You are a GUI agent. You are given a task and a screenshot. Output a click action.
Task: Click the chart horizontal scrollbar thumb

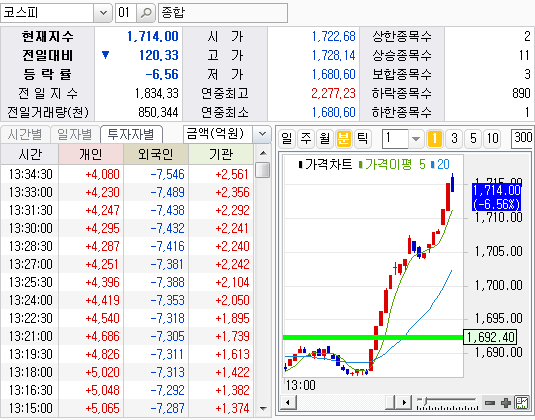(391, 402)
